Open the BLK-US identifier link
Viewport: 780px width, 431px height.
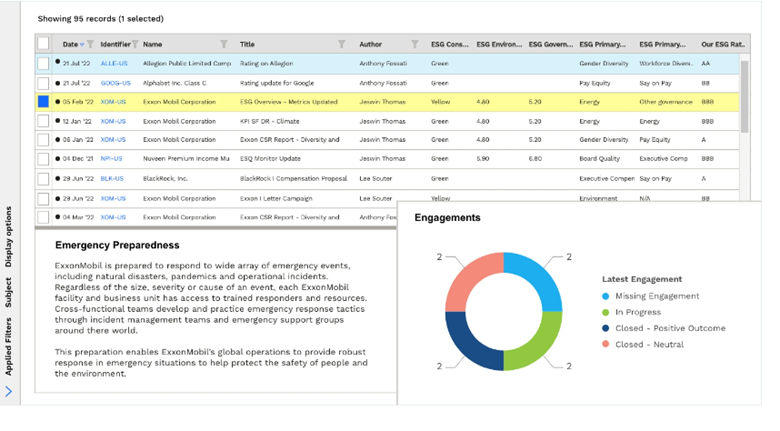112,179
